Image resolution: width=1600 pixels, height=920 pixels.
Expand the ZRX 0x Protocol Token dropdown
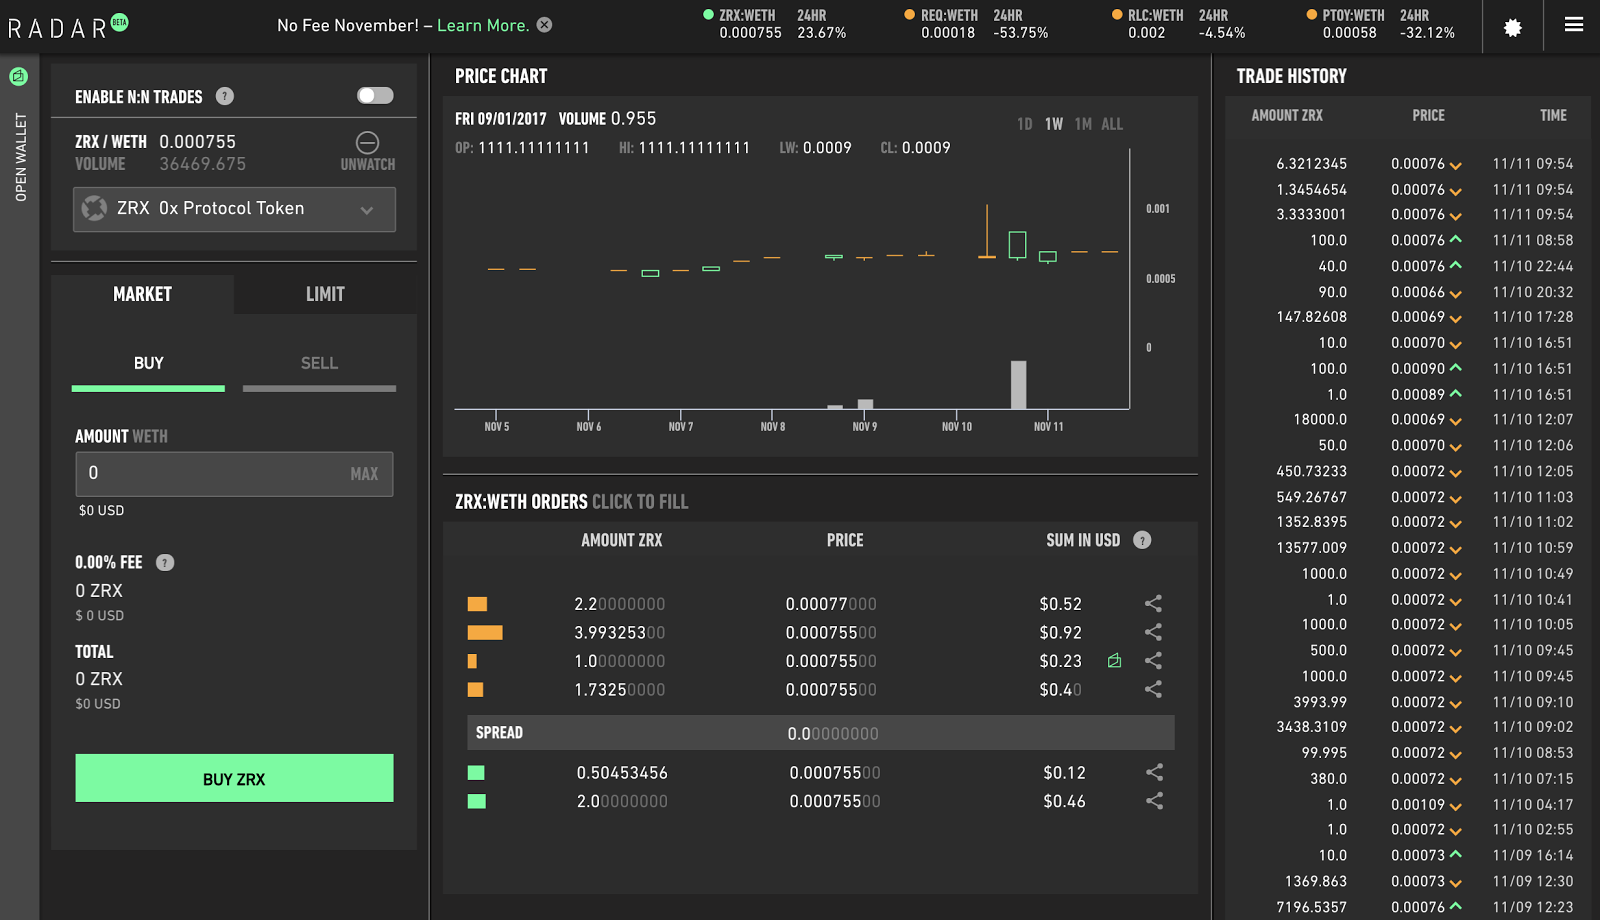point(234,209)
